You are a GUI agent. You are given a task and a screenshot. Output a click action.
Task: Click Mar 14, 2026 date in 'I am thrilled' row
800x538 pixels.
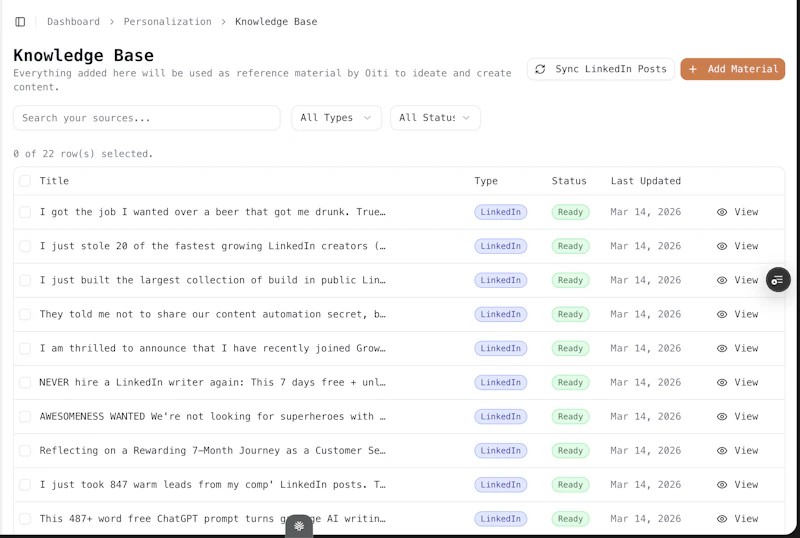click(645, 348)
